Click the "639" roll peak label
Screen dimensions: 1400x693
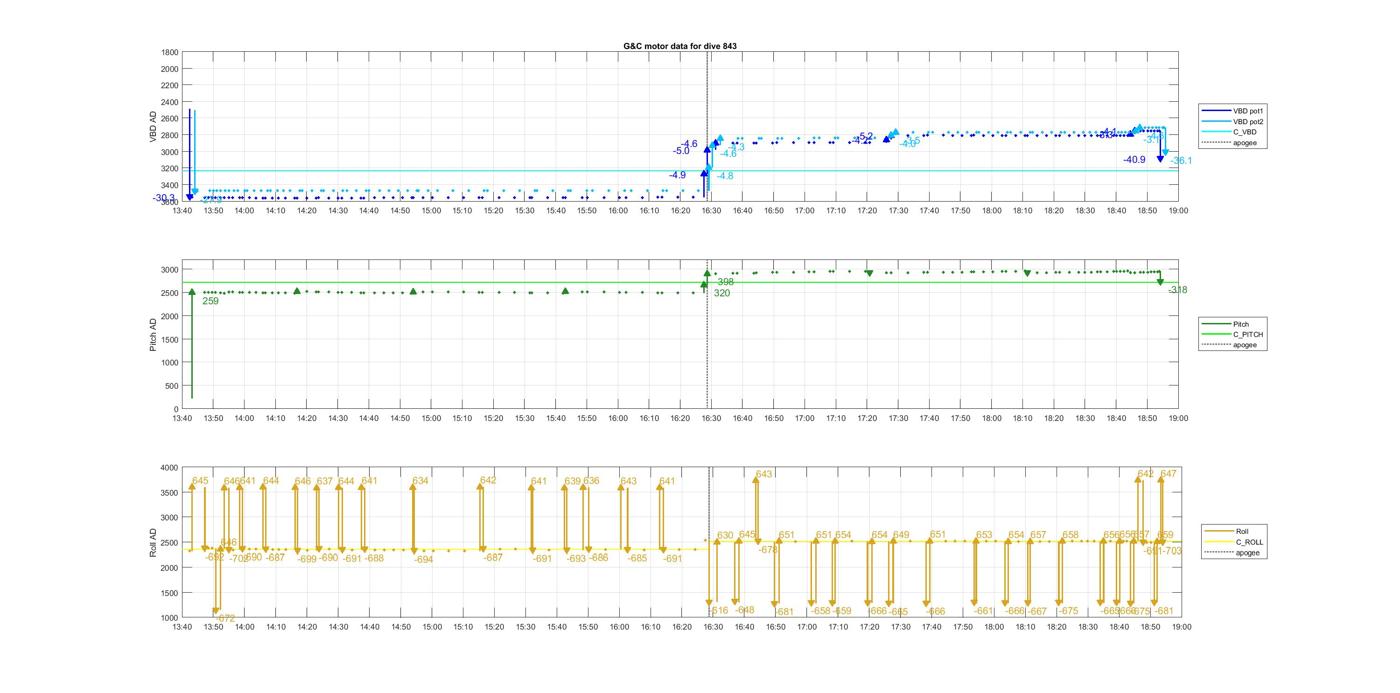click(572, 481)
